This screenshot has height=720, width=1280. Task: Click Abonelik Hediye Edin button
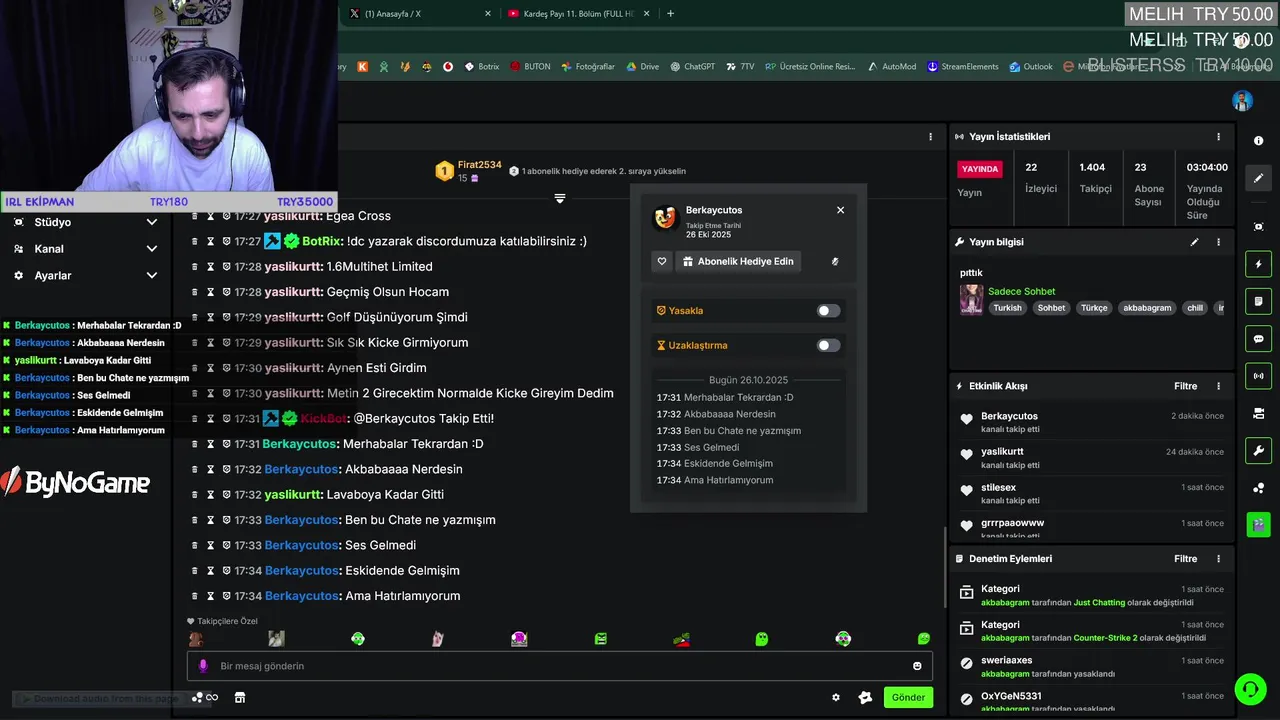click(738, 262)
